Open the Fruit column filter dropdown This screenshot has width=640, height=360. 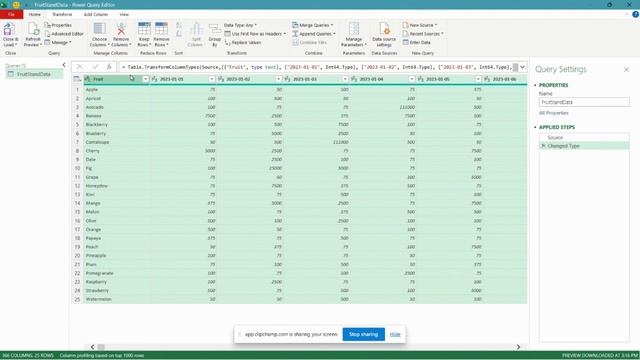pyautogui.click(x=146, y=79)
